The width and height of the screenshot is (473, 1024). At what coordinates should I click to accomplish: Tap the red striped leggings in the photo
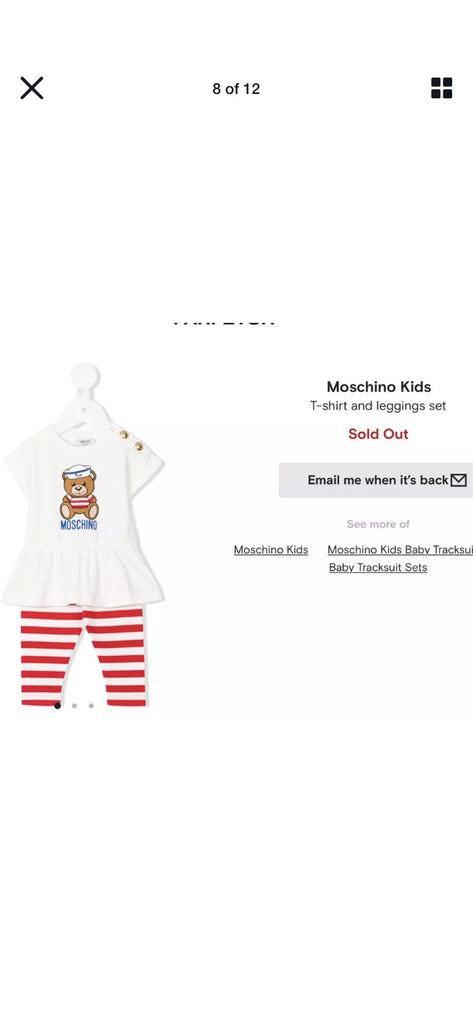(83, 656)
